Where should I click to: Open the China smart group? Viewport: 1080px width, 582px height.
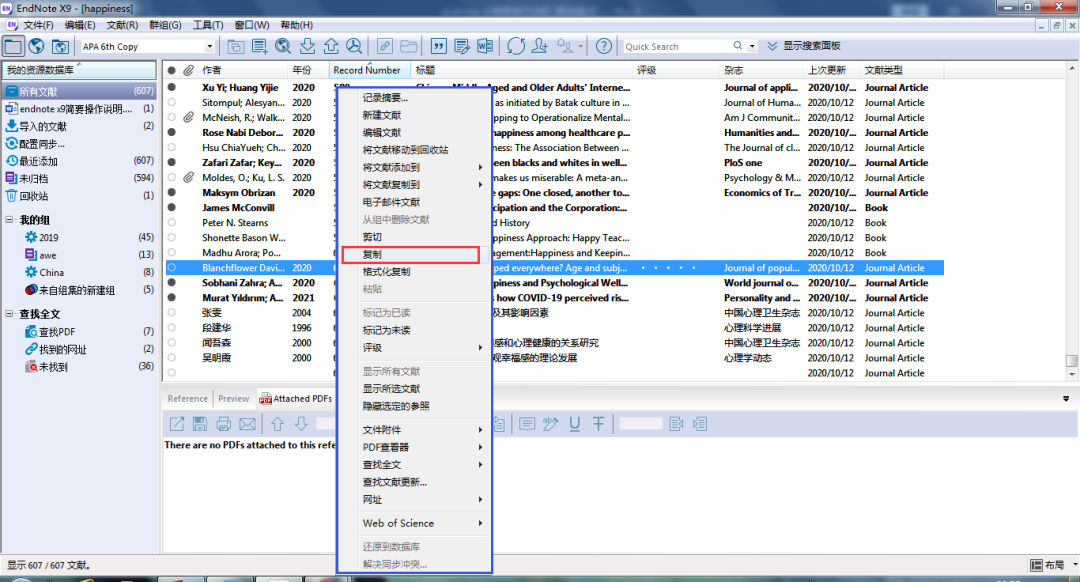[x=52, y=272]
